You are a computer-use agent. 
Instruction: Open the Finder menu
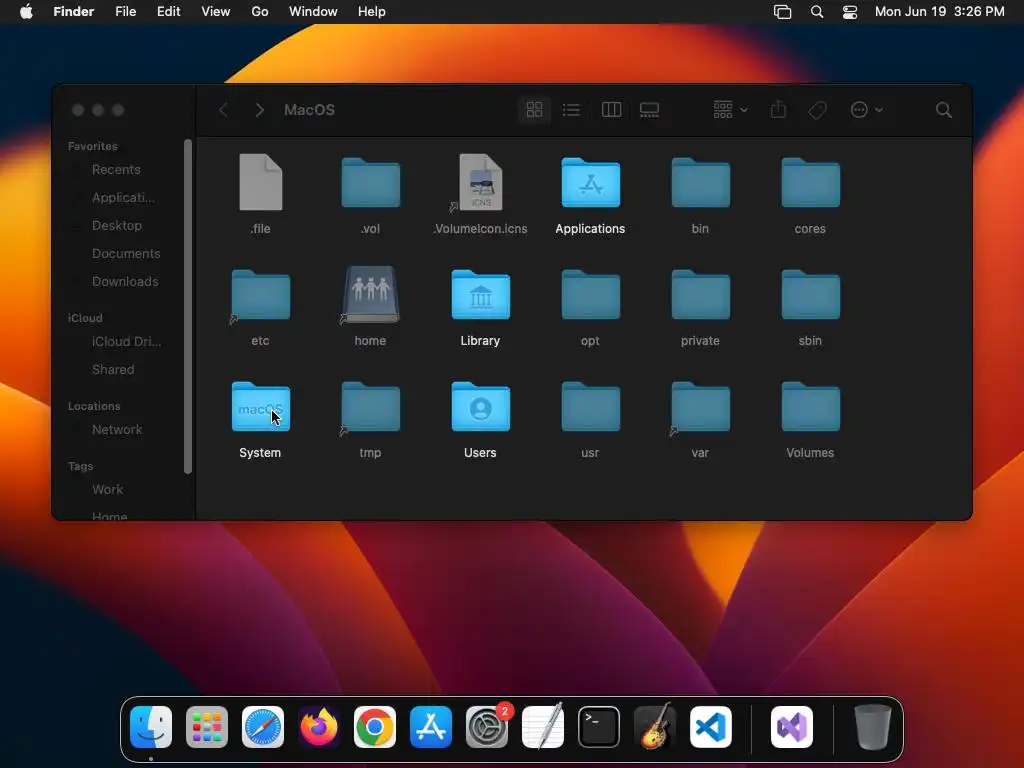coord(73,12)
